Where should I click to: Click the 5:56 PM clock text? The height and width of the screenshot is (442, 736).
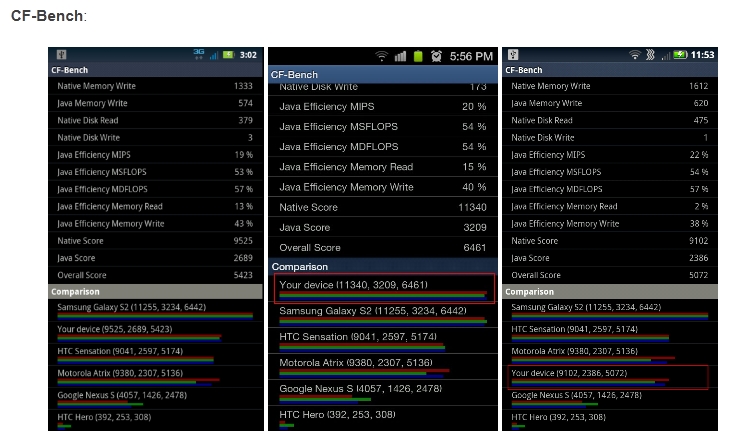coord(471,57)
